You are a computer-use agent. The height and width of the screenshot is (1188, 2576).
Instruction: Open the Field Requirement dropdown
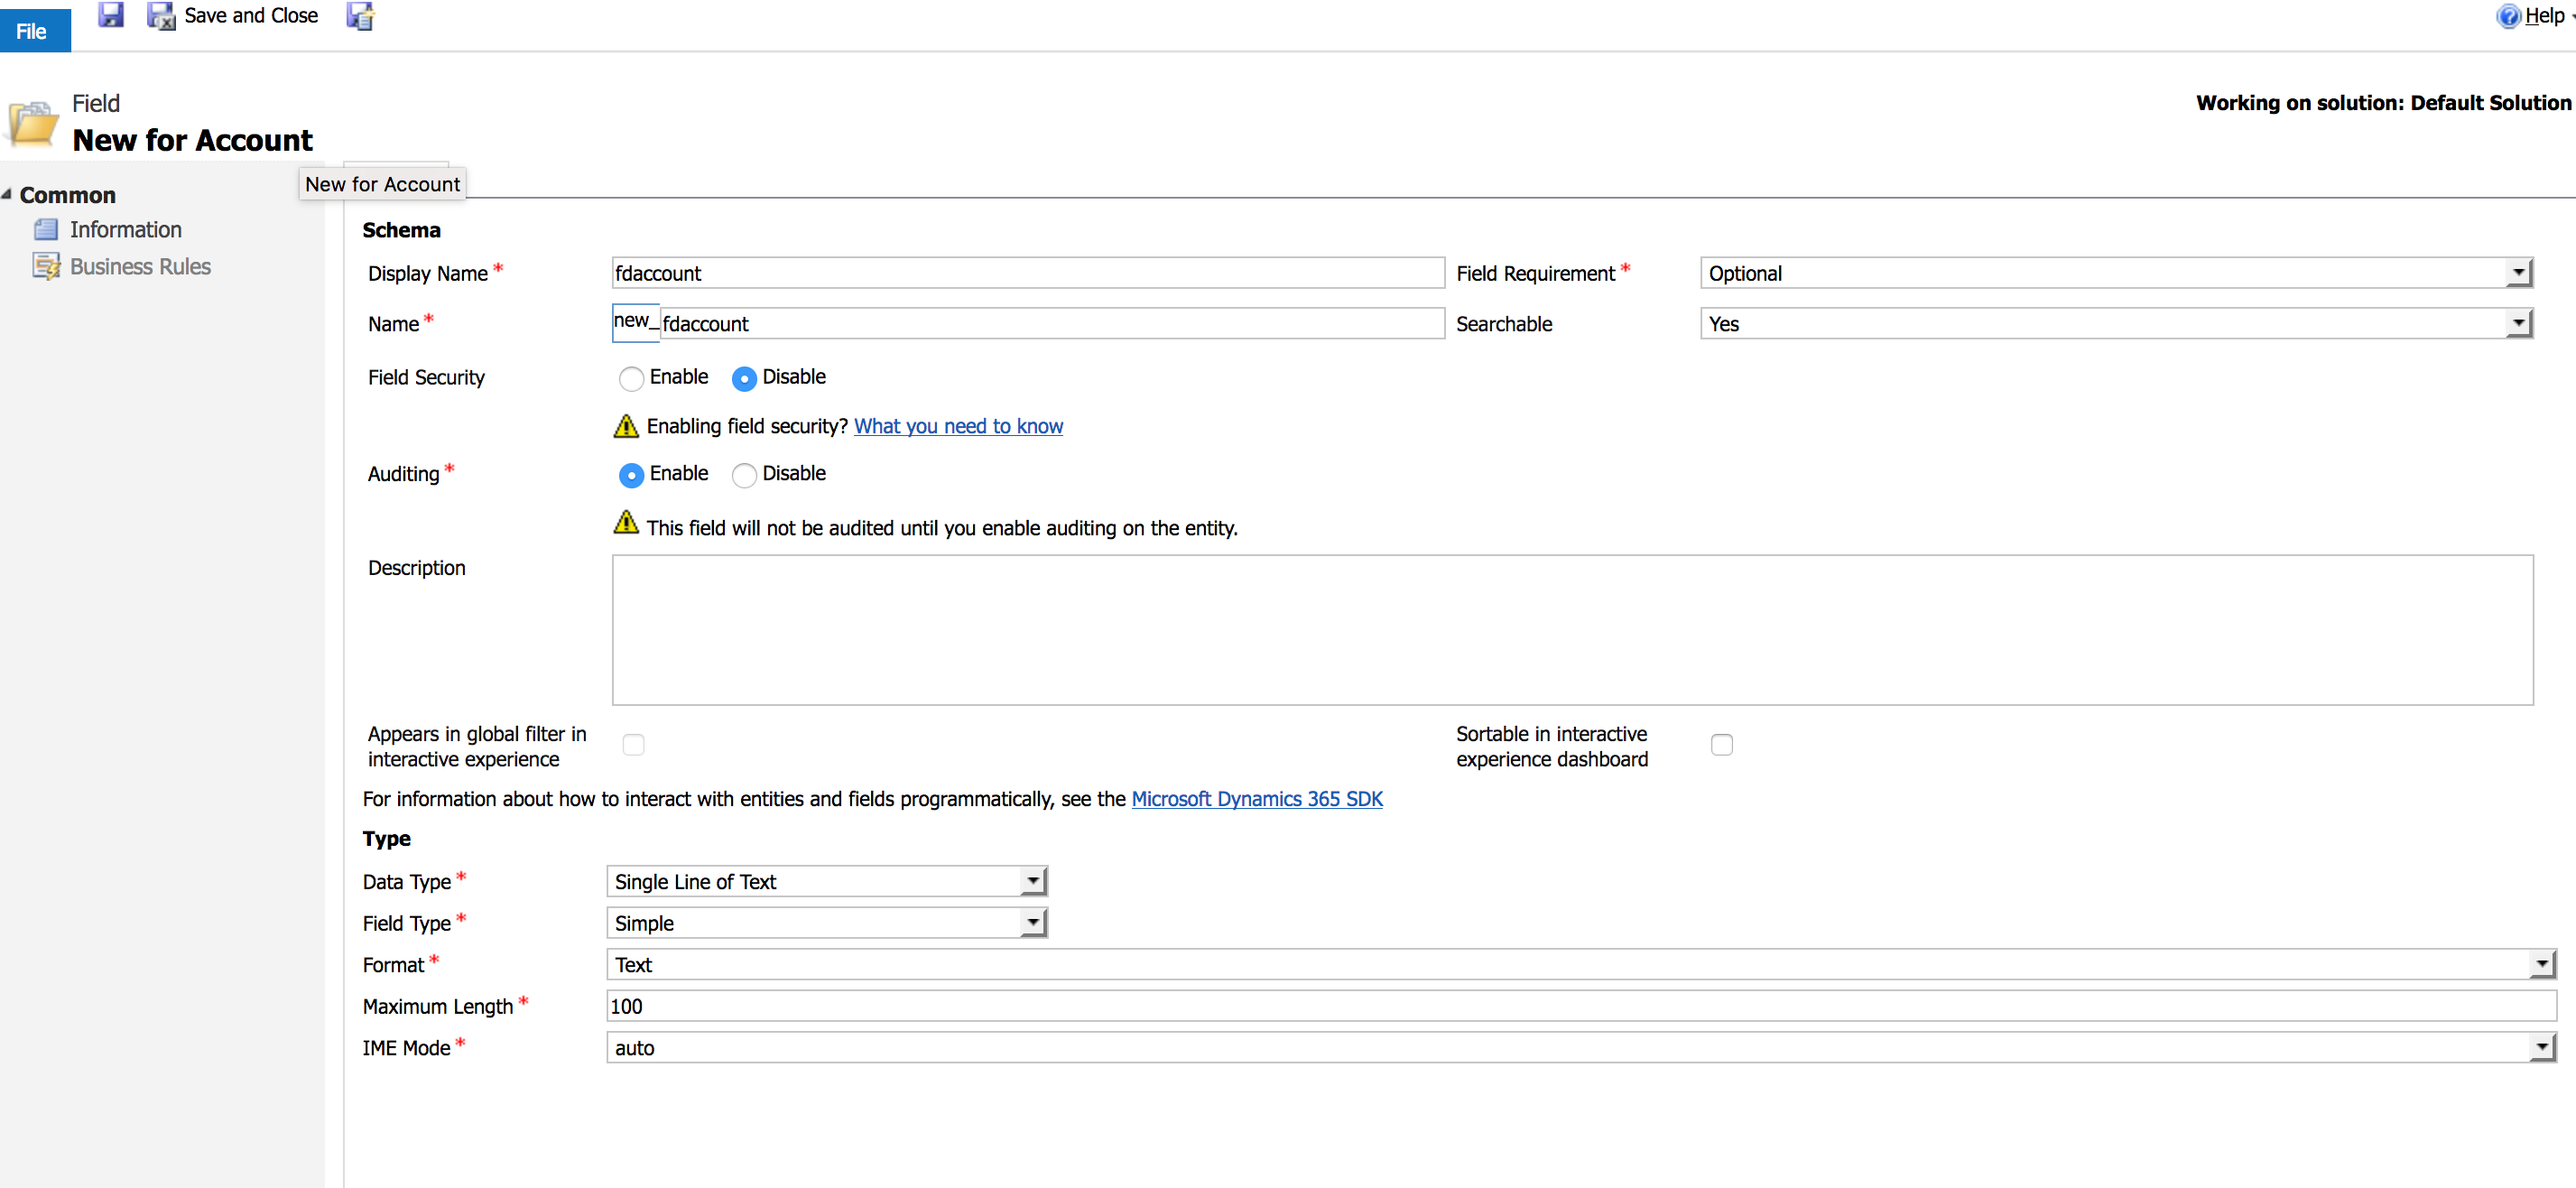pyautogui.click(x=2518, y=273)
